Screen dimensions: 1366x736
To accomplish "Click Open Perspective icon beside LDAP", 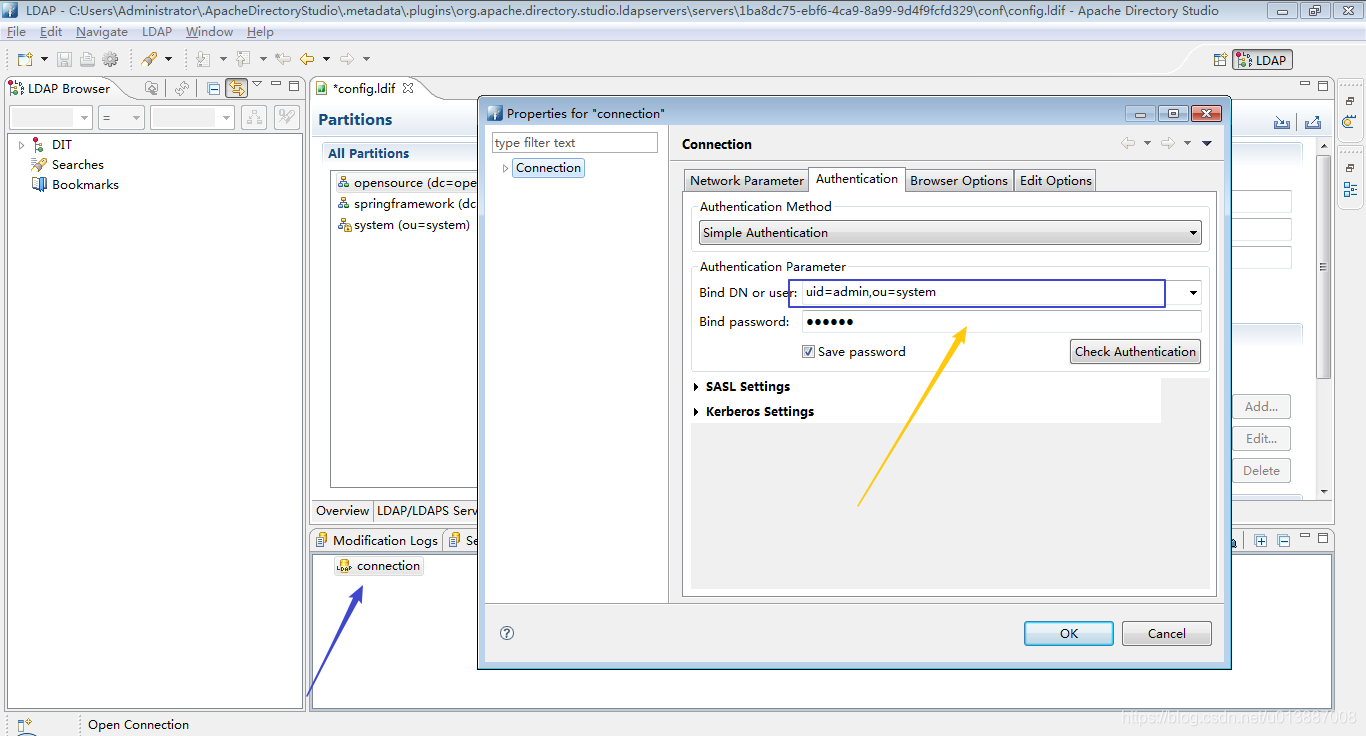I will [1220, 60].
